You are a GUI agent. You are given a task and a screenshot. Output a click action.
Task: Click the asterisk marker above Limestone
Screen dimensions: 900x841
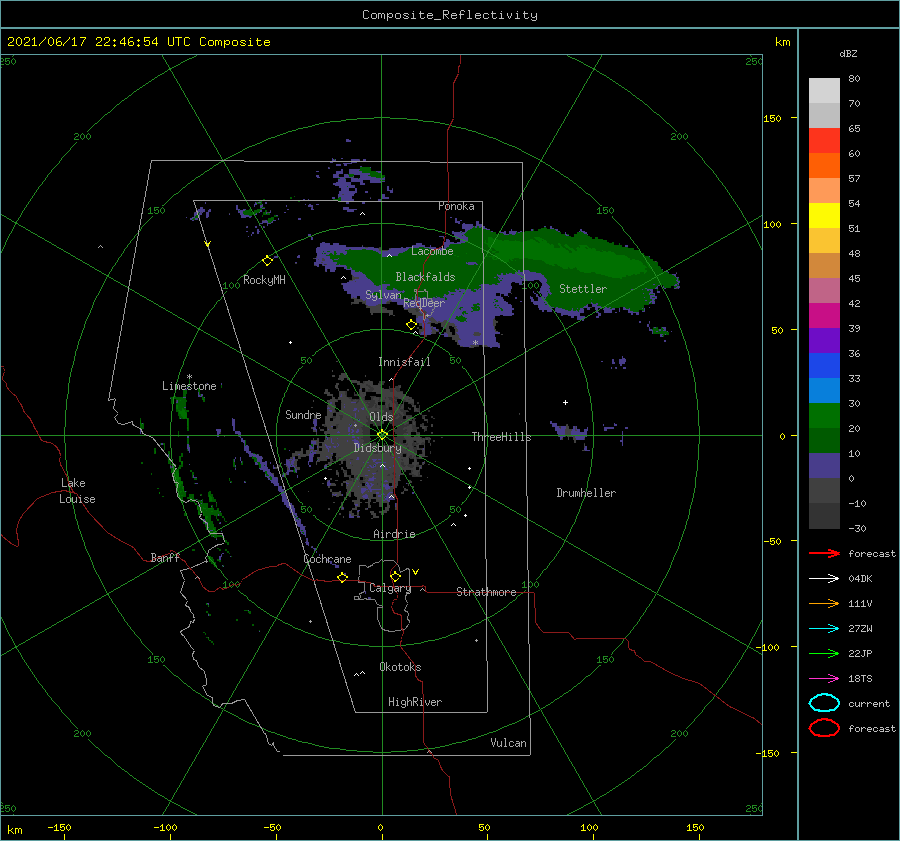(x=189, y=377)
